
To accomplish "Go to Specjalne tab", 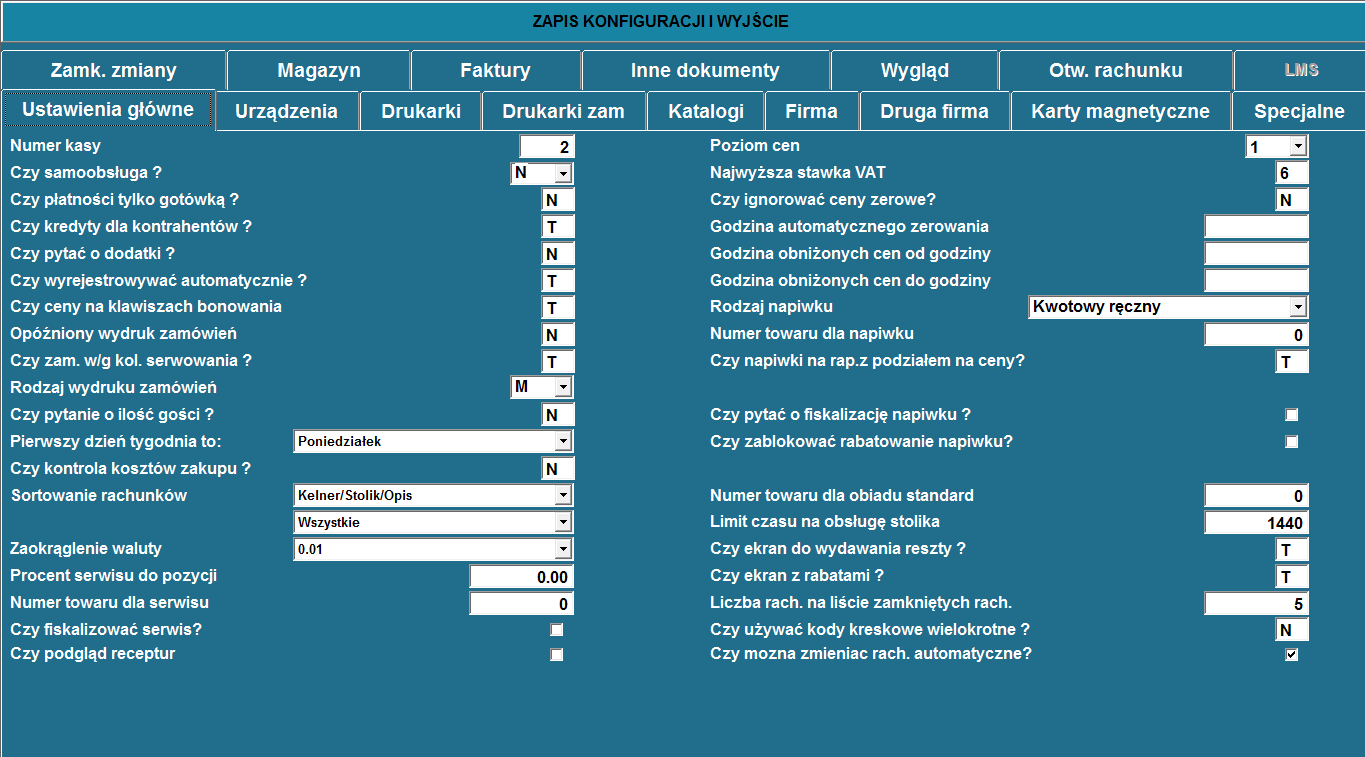I will (1299, 111).
